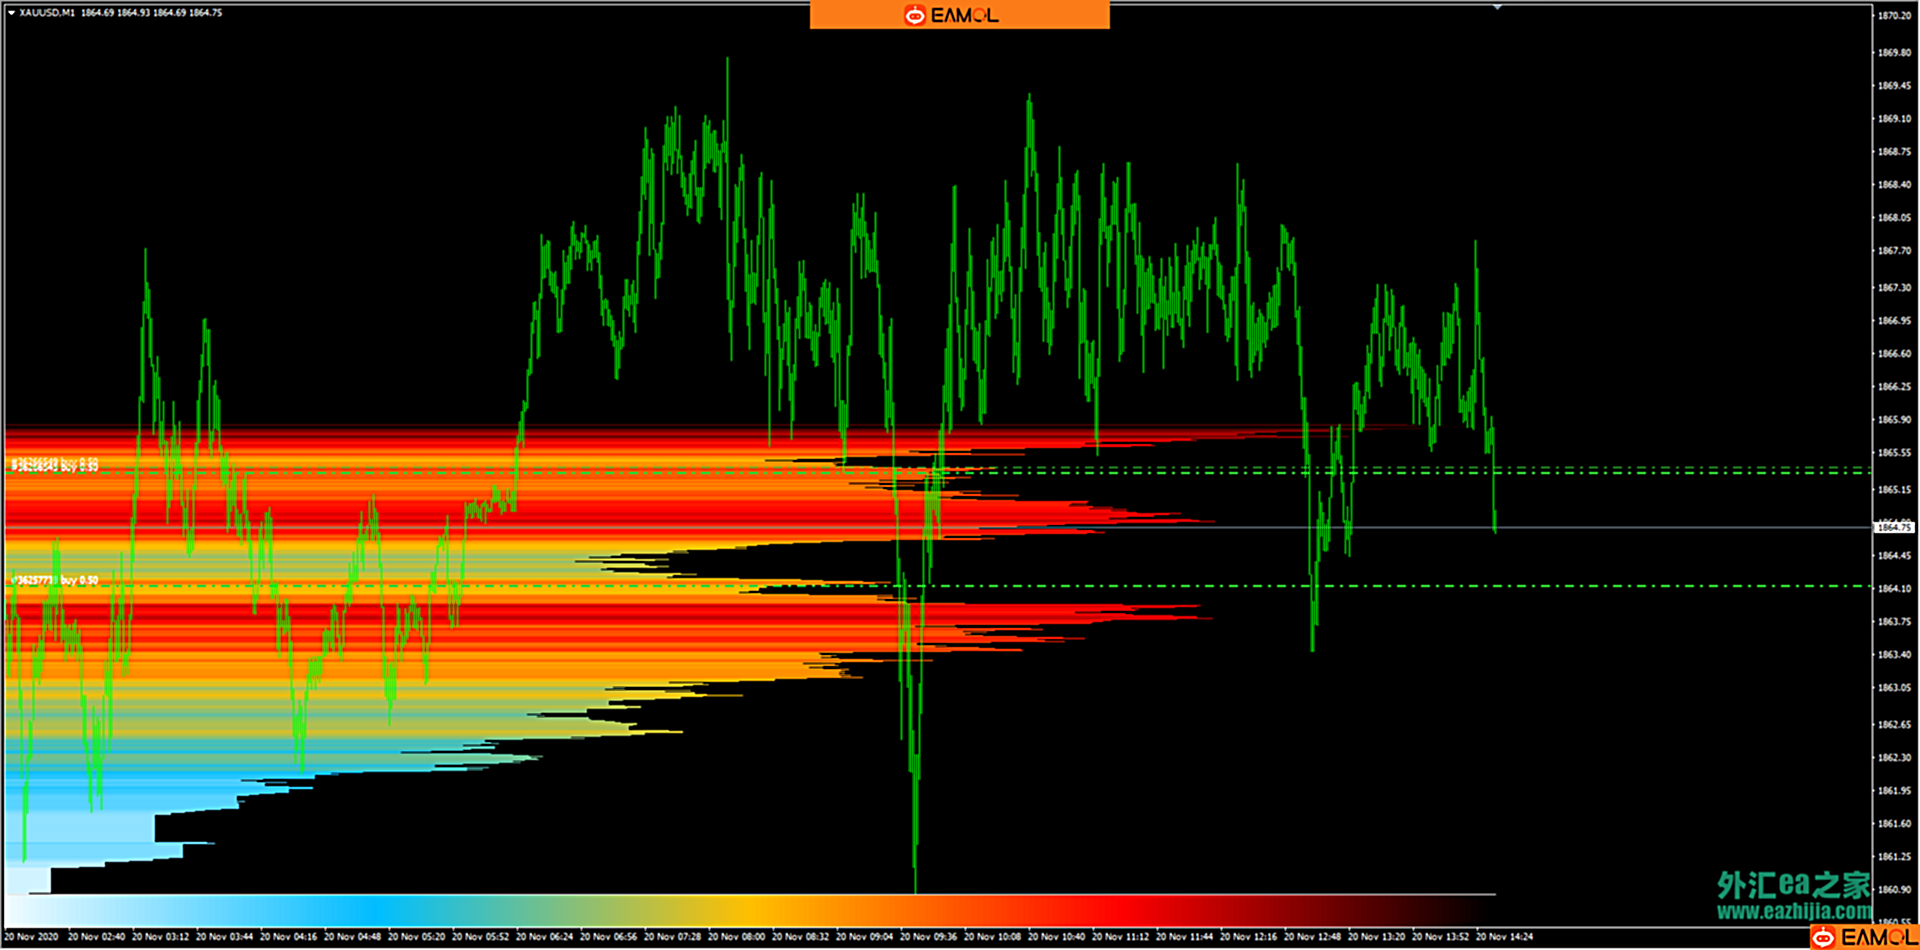Click the 20 Nov 2020 date label
The image size is (1920, 950).
tap(31, 937)
